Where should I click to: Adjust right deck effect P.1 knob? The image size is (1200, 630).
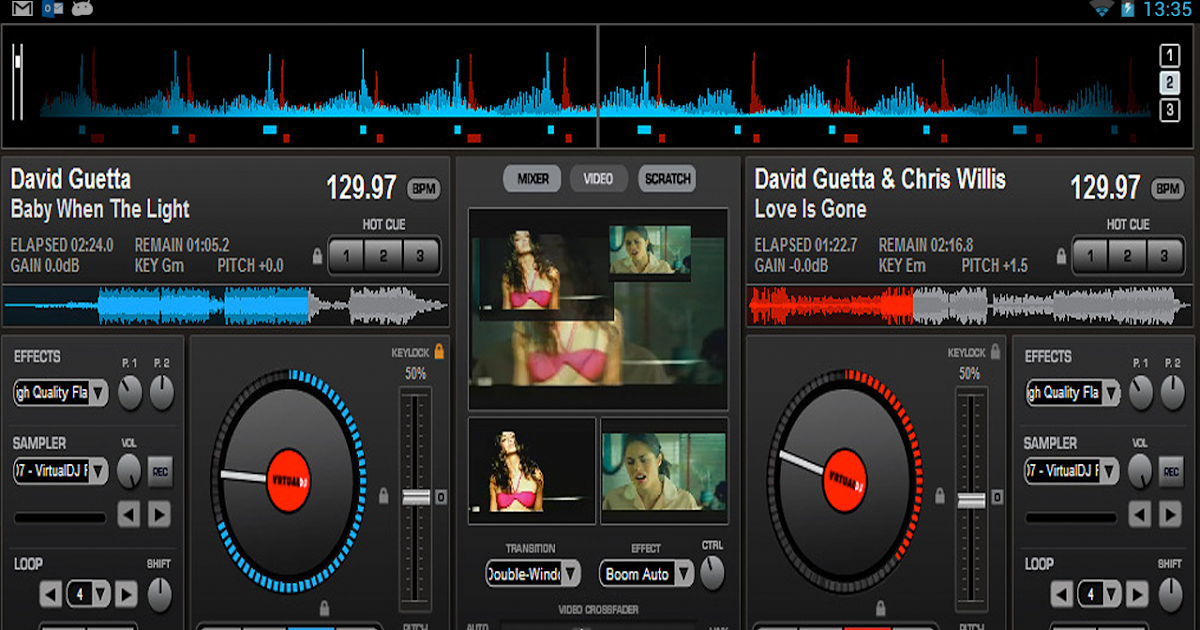pyautogui.click(x=1143, y=392)
